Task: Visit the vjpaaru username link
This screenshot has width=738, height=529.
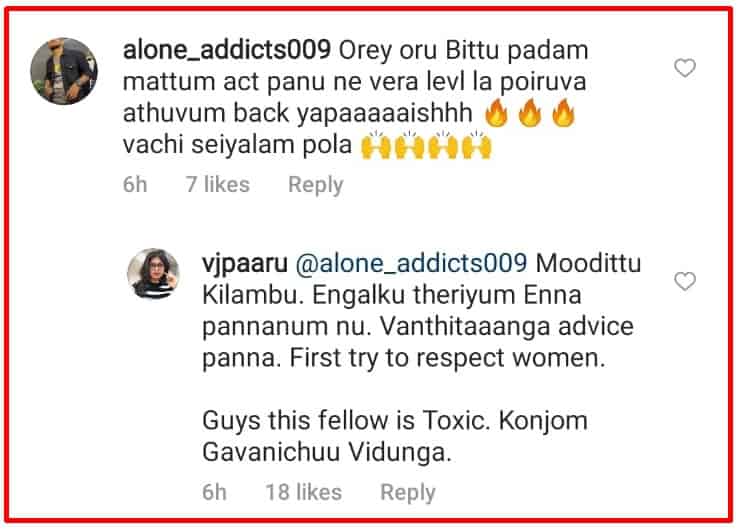Action: (245, 264)
